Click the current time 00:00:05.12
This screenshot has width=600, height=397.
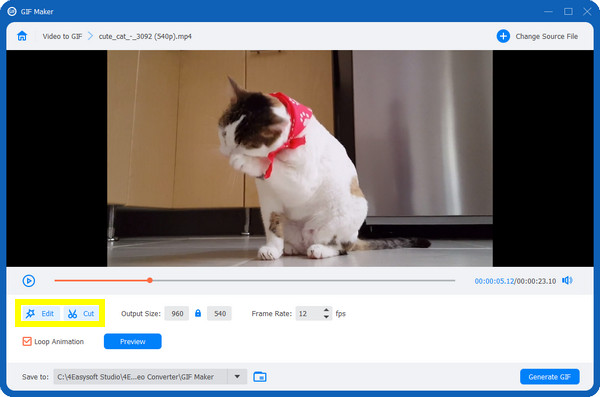point(494,281)
